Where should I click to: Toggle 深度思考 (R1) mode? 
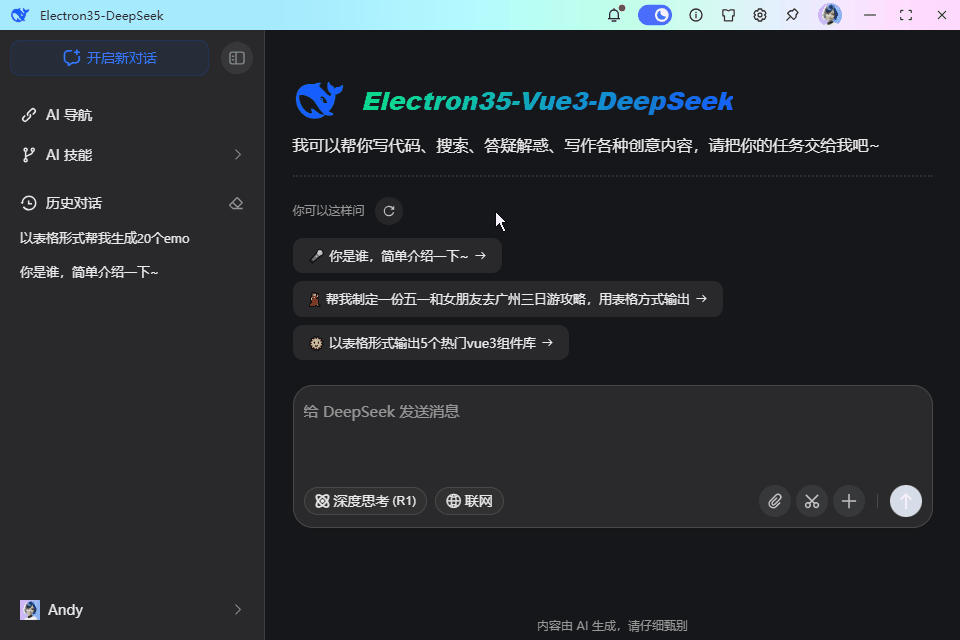pos(366,502)
